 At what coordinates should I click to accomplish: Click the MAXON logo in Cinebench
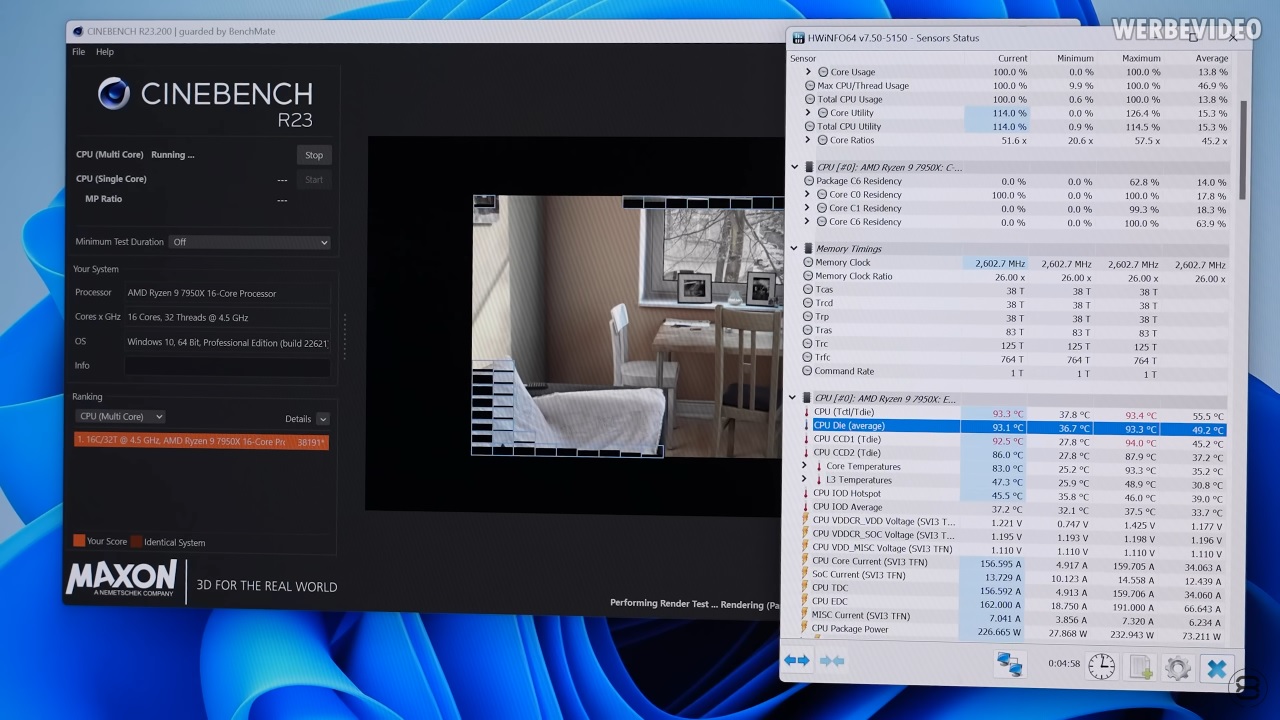(x=121, y=580)
